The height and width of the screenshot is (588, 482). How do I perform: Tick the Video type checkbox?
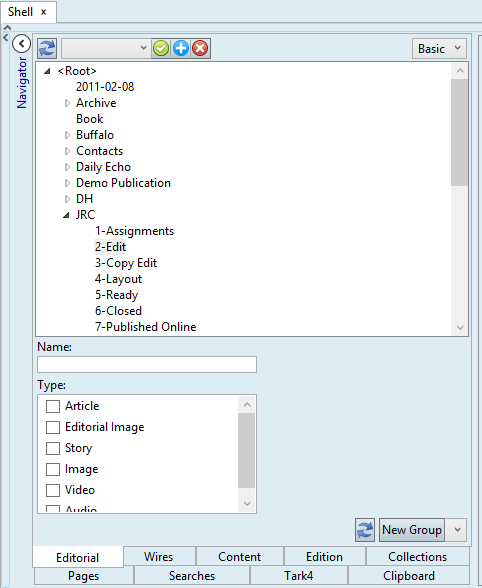[x=53, y=490]
